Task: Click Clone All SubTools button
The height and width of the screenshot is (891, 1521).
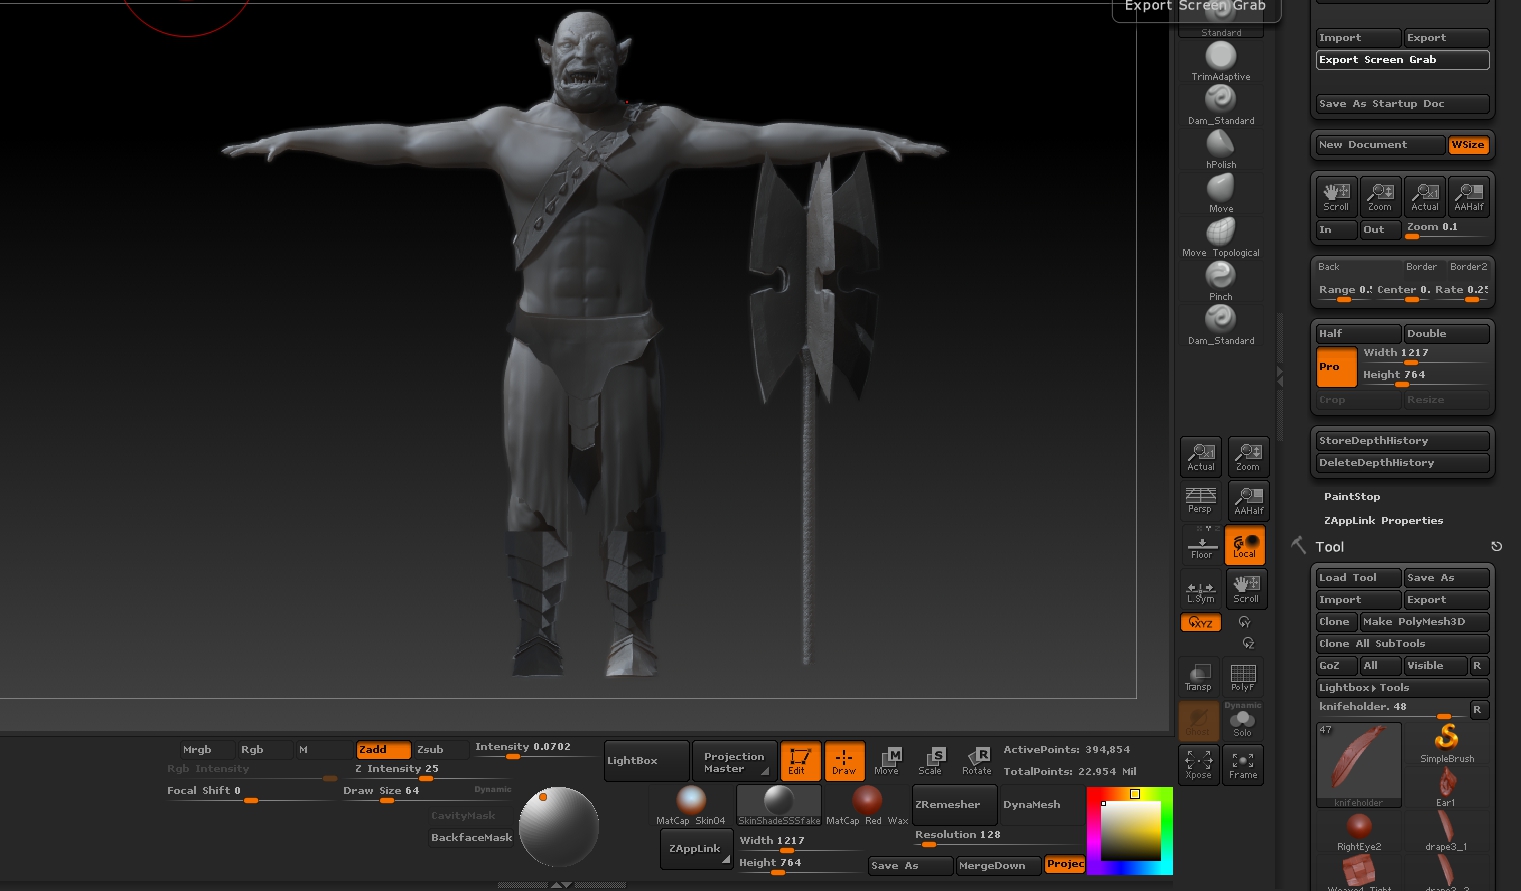Action: pos(1403,644)
